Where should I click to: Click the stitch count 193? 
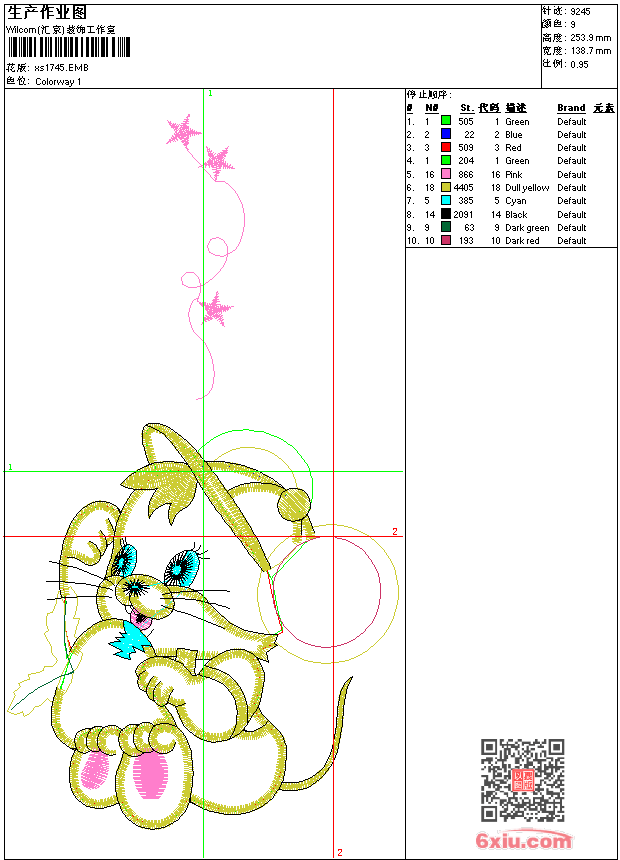tap(466, 241)
